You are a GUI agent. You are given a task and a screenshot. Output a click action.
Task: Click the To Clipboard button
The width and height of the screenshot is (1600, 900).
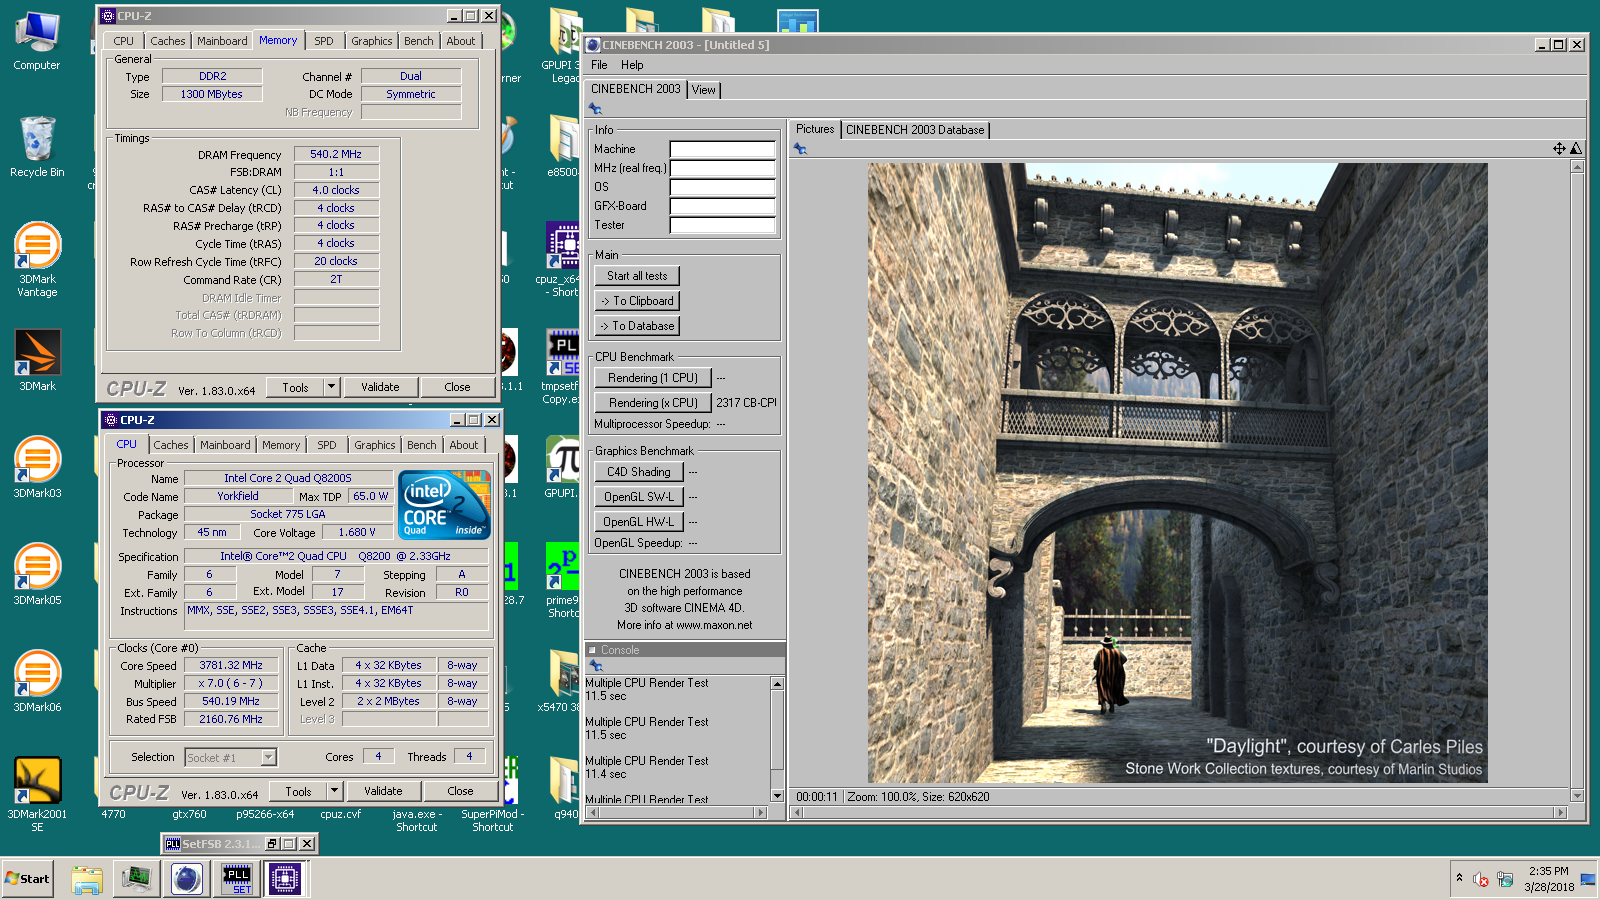[637, 301]
